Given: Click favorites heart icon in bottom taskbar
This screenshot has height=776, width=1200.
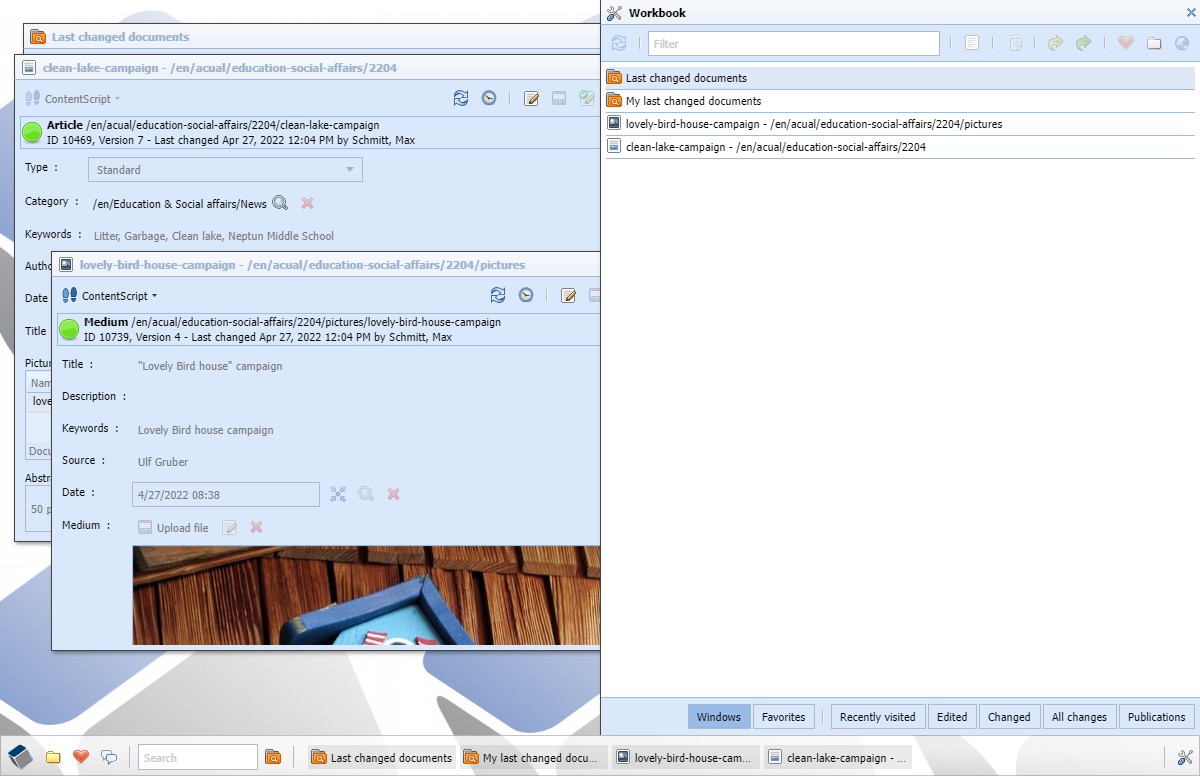Looking at the screenshot, I should pos(81,757).
